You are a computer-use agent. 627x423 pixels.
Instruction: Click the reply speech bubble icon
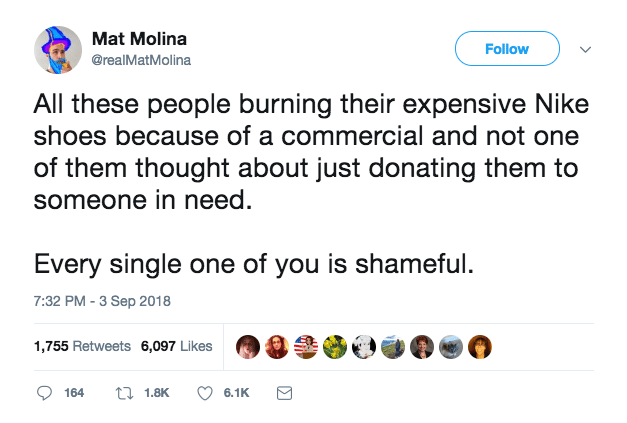pyautogui.click(x=45, y=393)
